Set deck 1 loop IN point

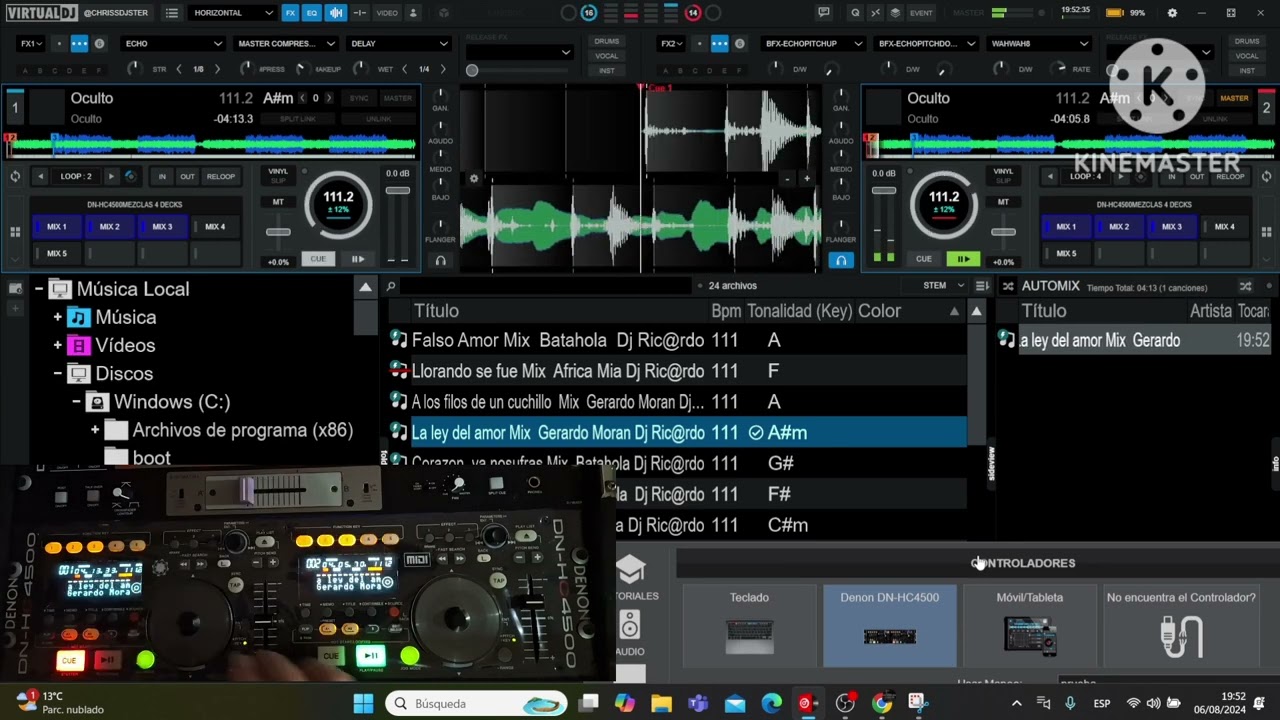tap(162, 176)
